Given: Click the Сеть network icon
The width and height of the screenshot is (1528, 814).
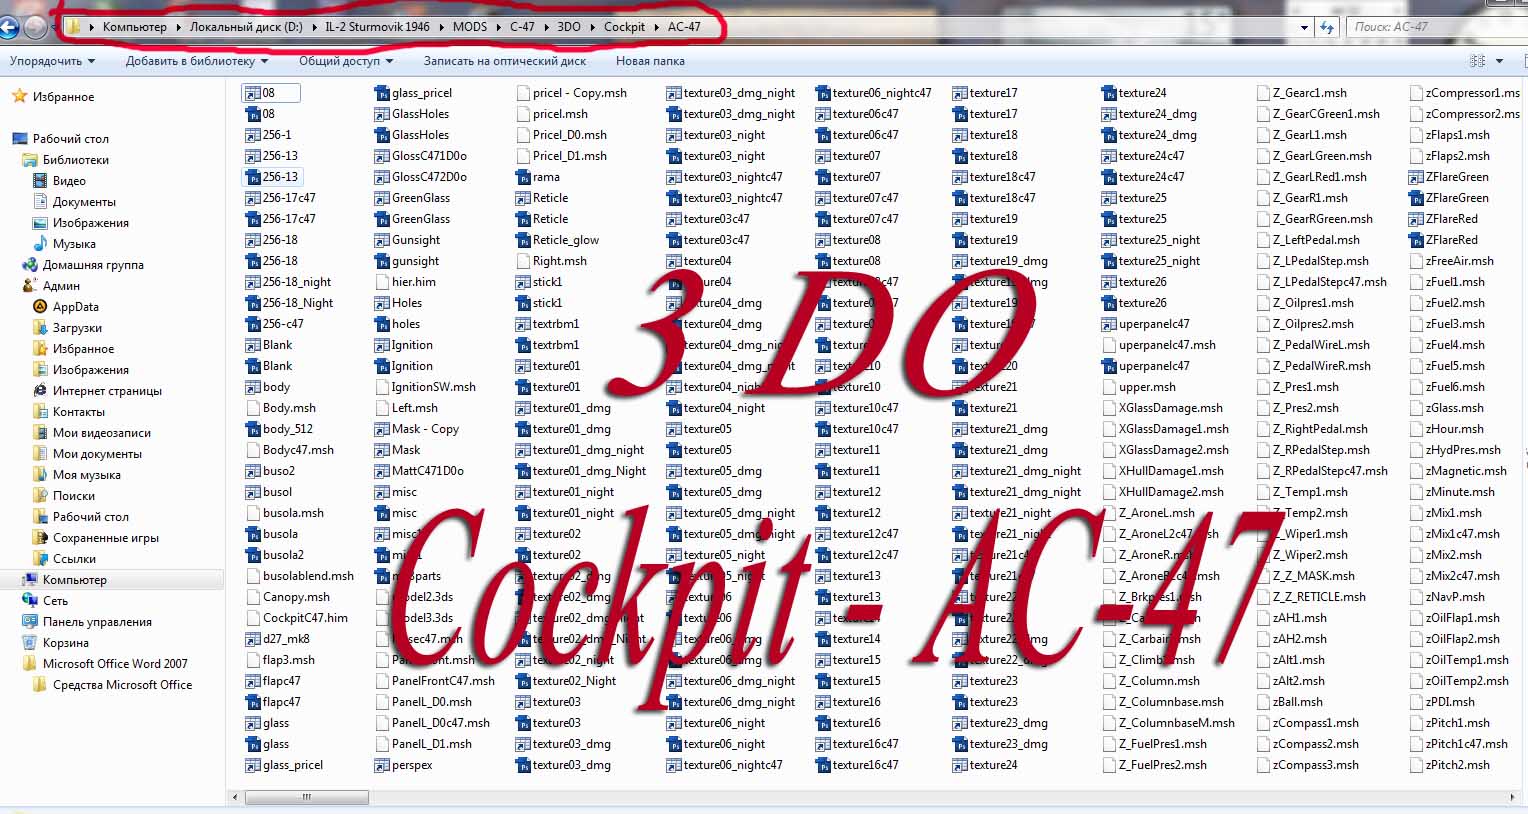Looking at the screenshot, I should (x=30, y=601).
